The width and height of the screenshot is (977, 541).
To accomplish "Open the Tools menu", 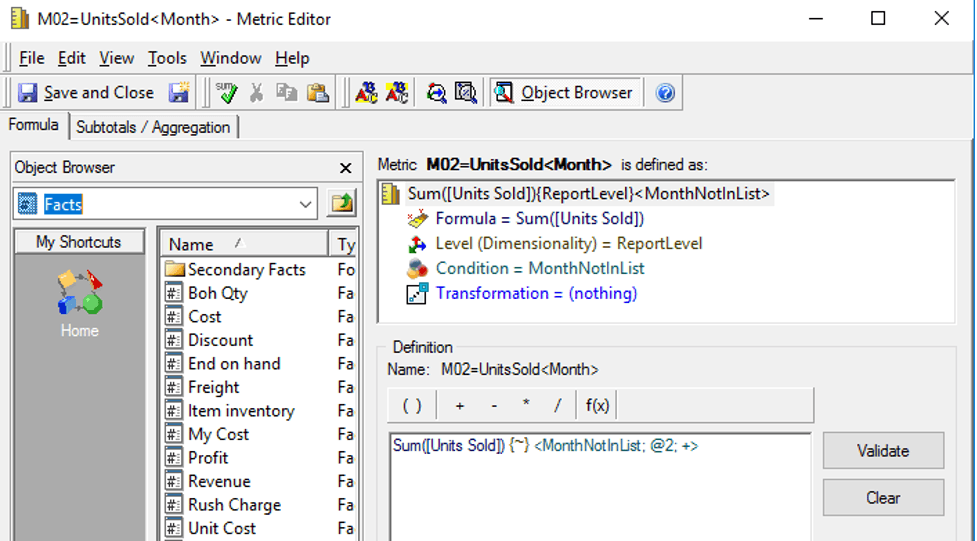I will pos(167,58).
